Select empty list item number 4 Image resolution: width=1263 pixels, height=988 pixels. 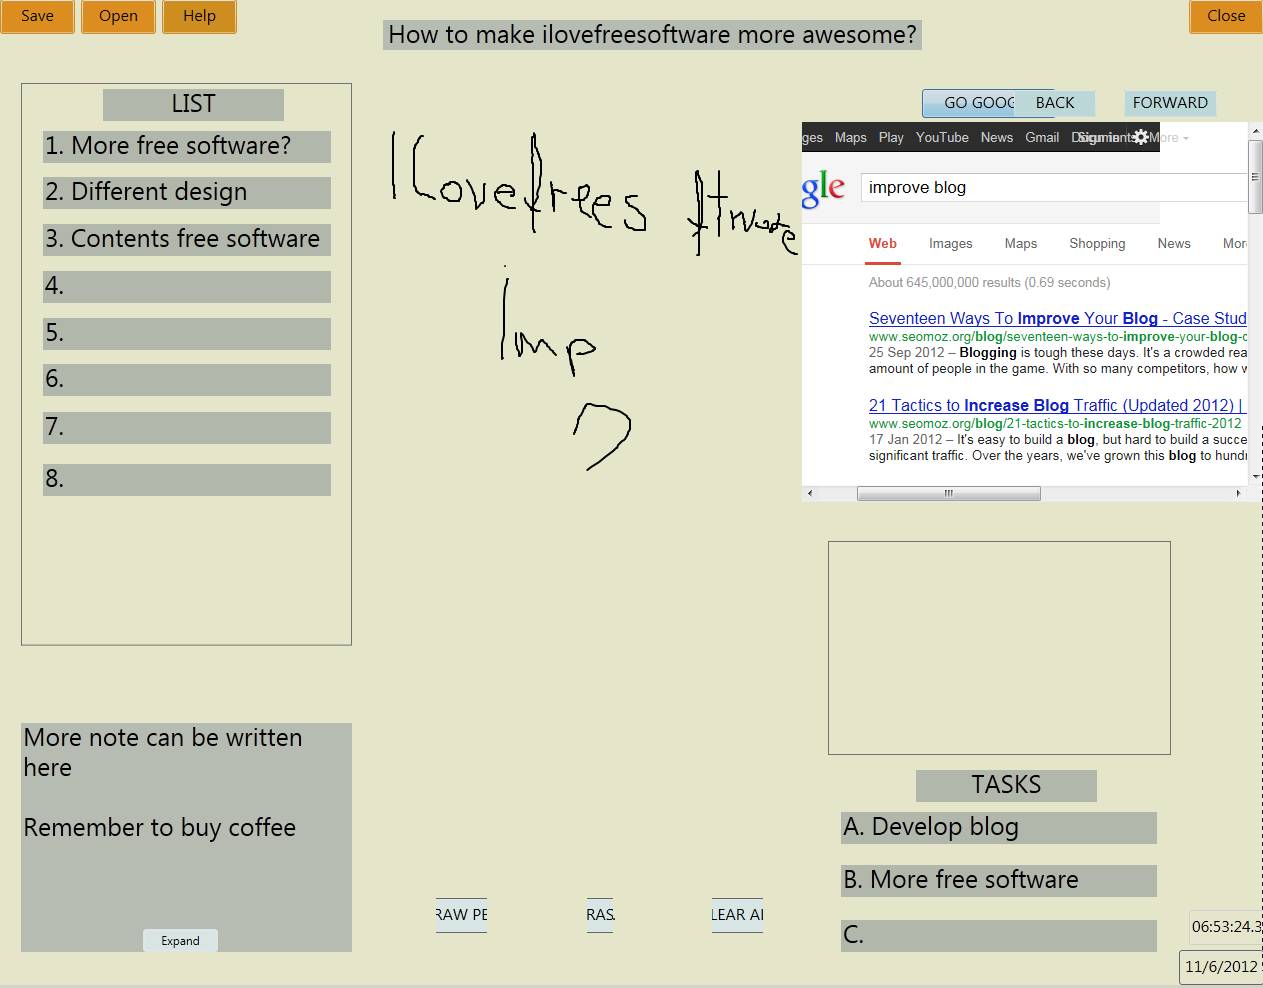187,286
